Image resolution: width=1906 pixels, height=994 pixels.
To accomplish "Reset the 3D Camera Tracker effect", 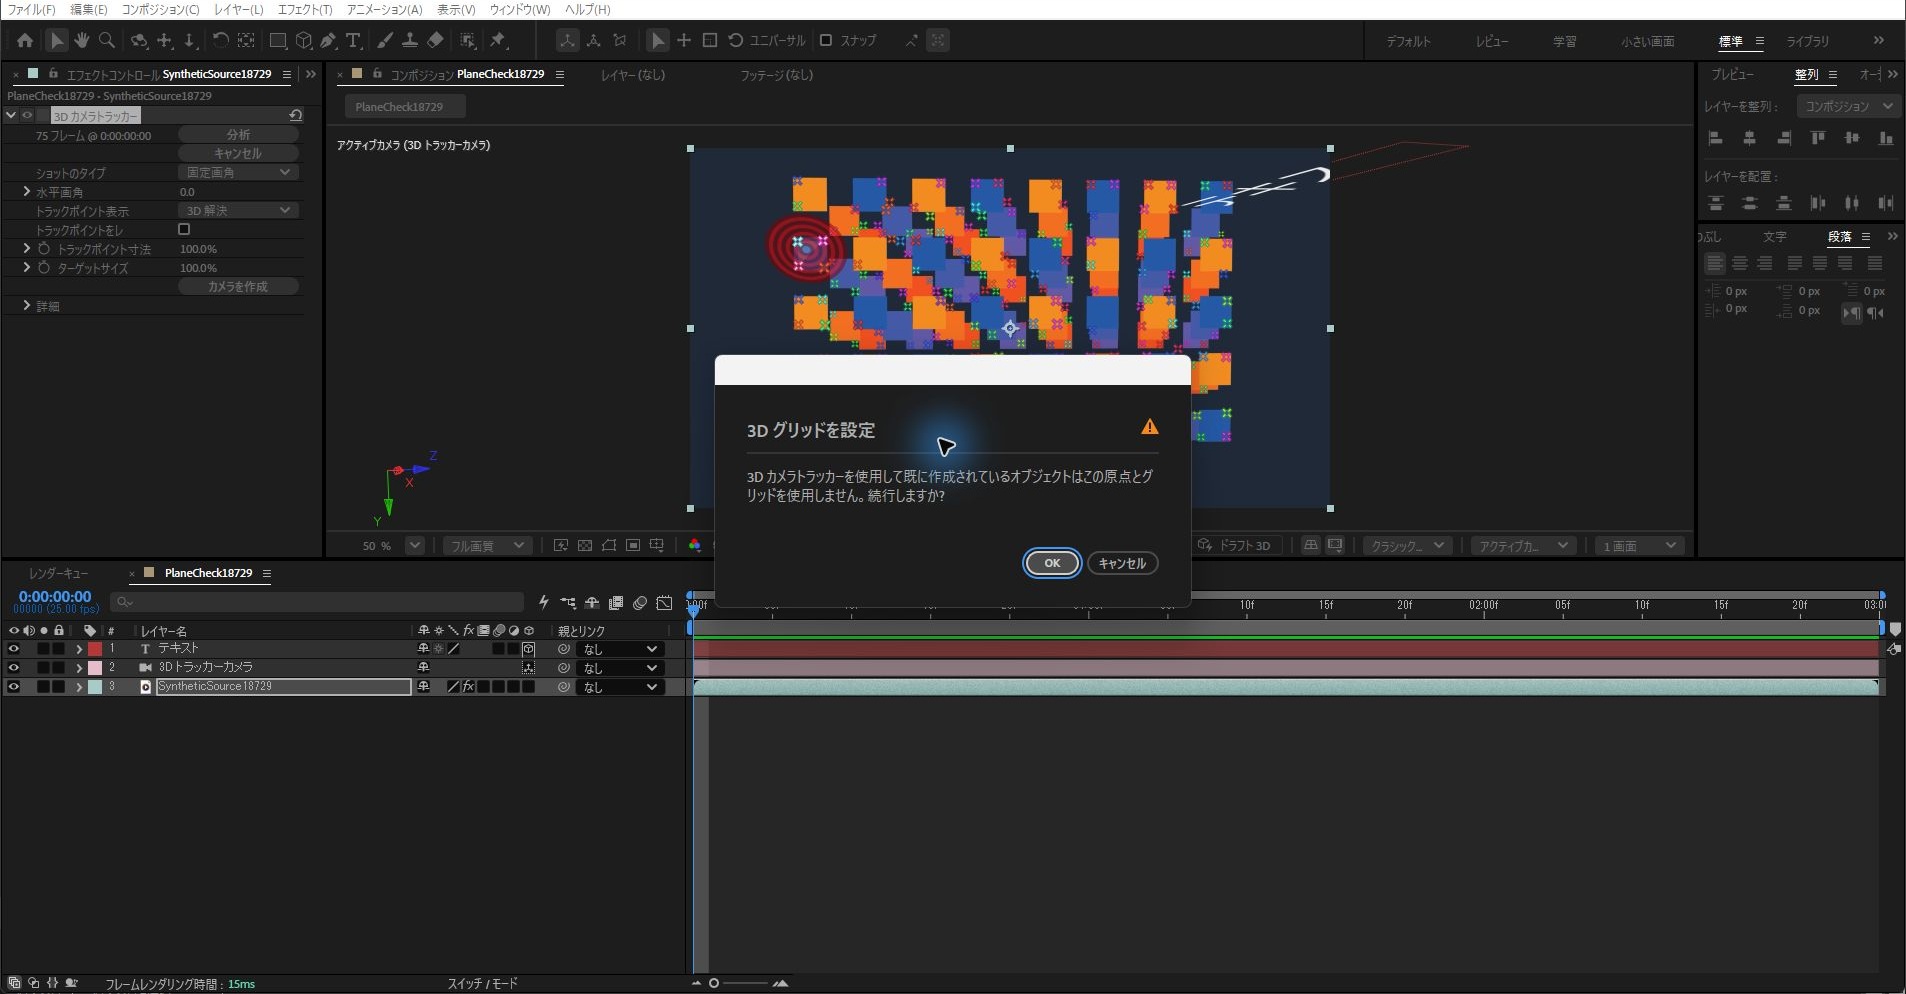I will (x=295, y=115).
